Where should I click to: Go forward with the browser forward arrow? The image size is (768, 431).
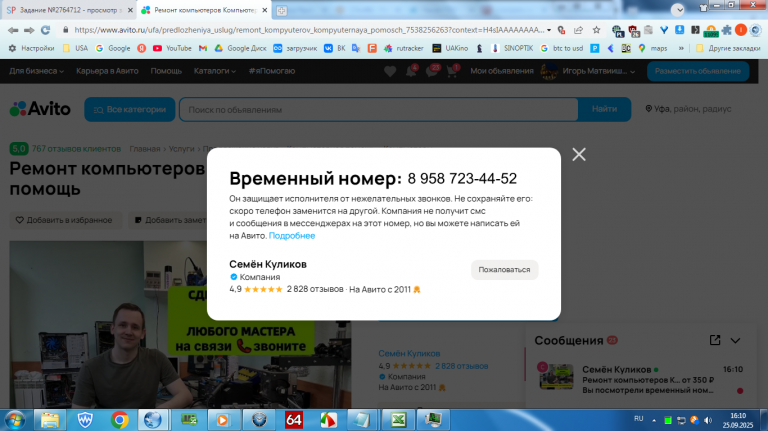pos(29,30)
